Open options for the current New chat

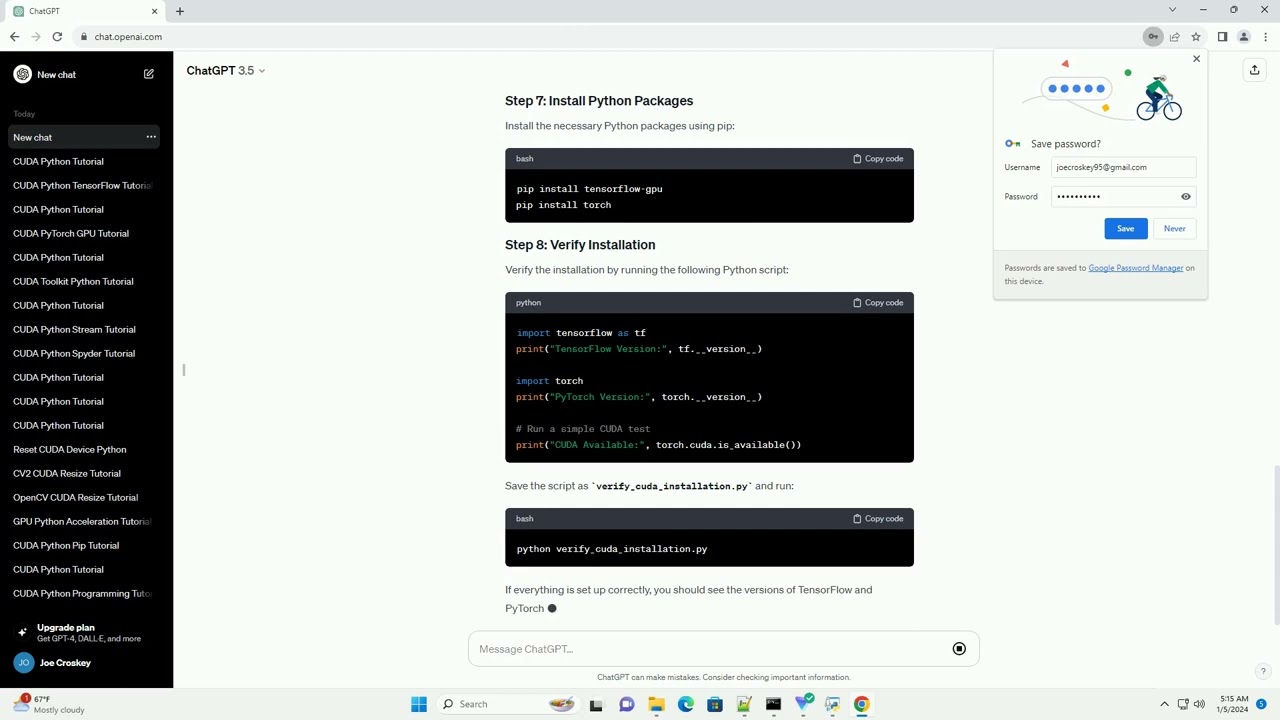[x=151, y=137]
